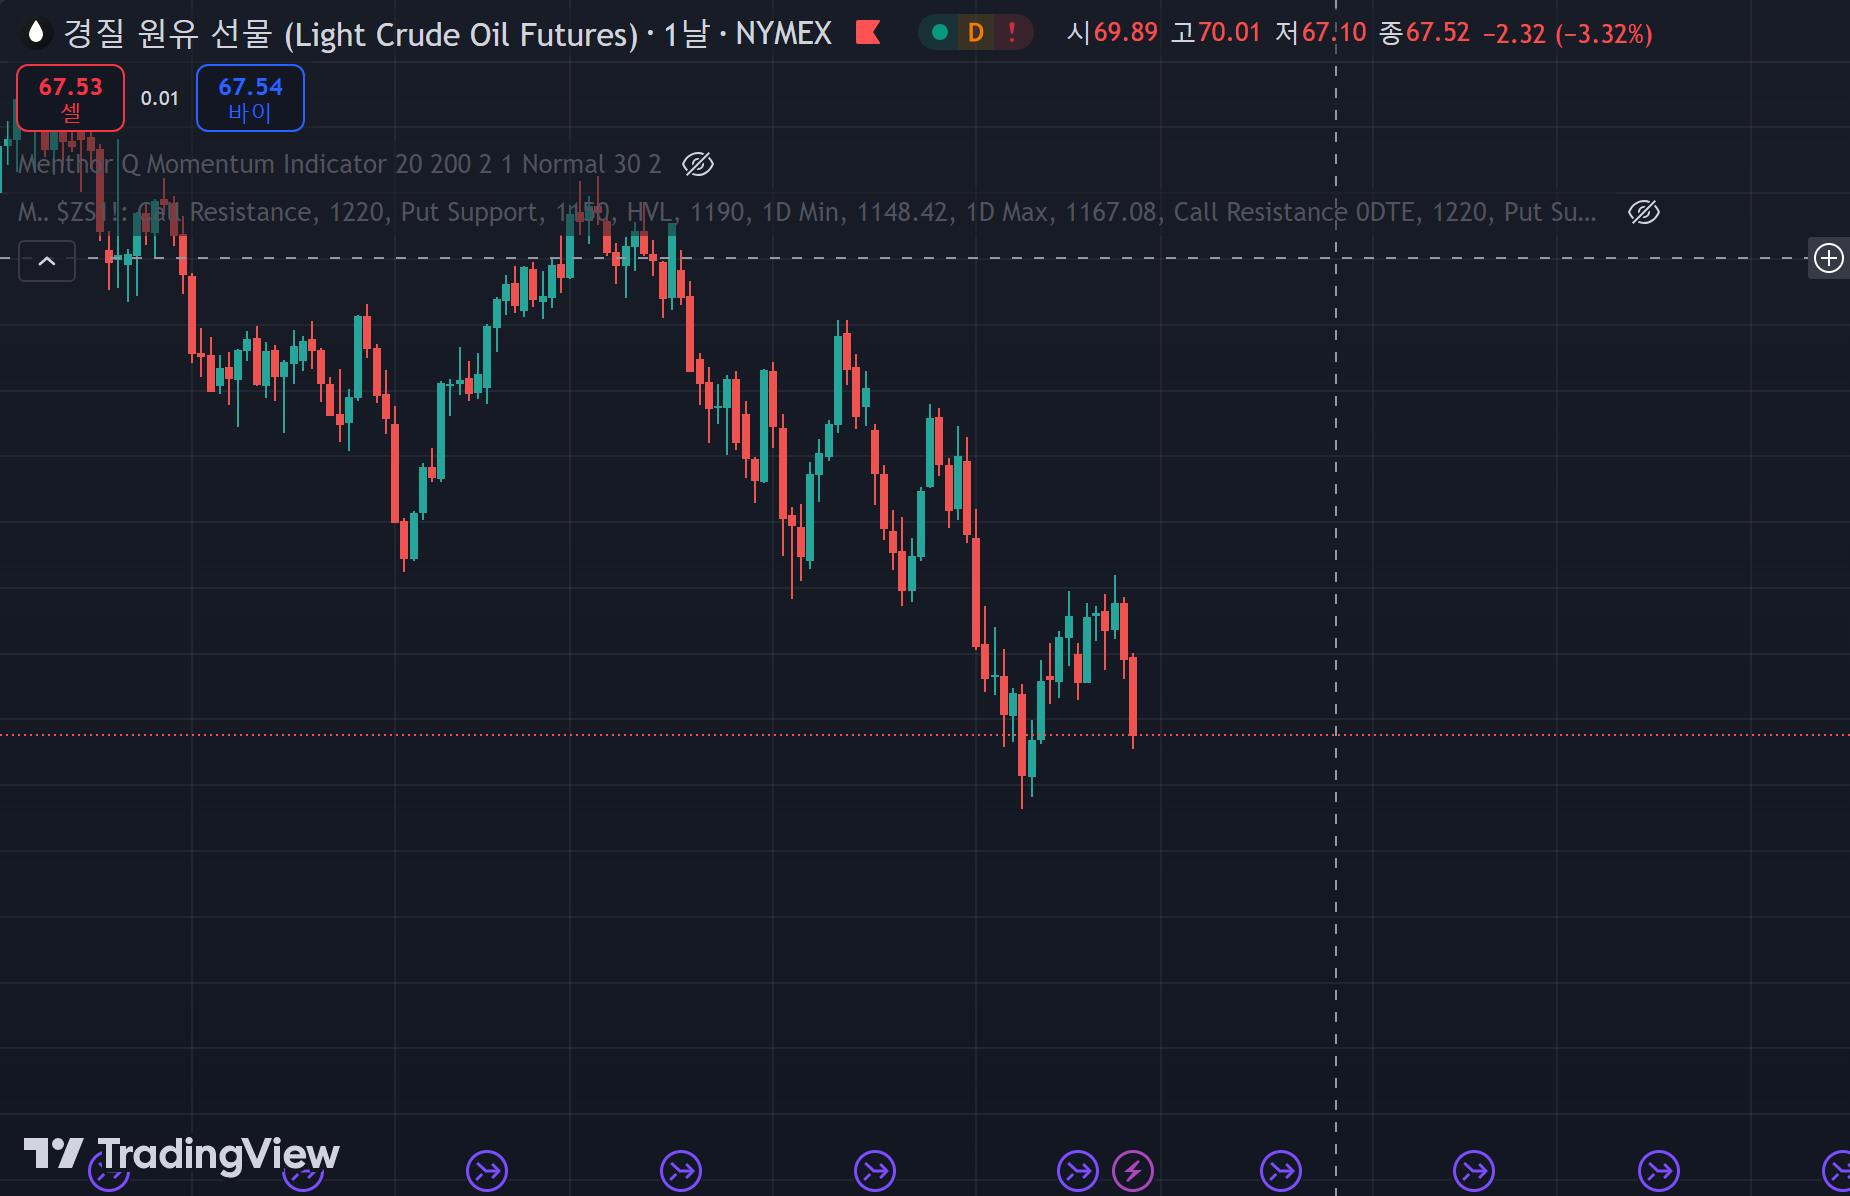This screenshot has width=1850, height=1196.
Task: Open the Light Crude Oil Futures symbol title
Action: [x=350, y=34]
